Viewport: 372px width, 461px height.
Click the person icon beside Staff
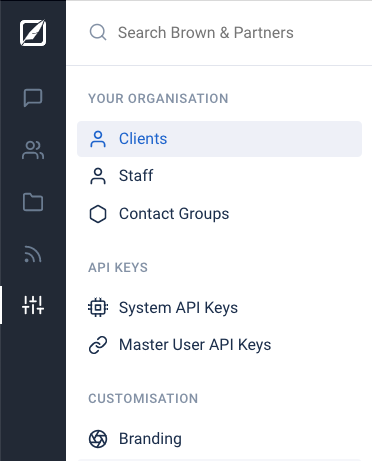pos(98,176)
